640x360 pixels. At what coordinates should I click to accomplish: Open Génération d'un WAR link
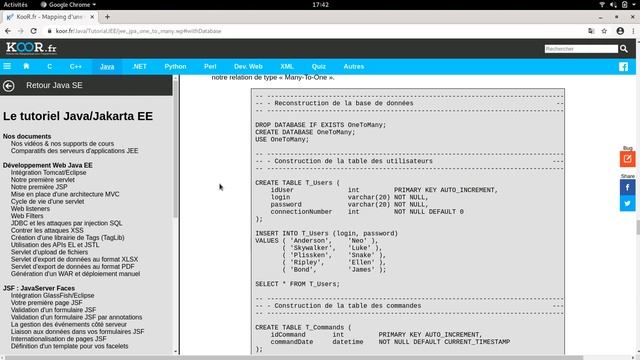point(76,274)
